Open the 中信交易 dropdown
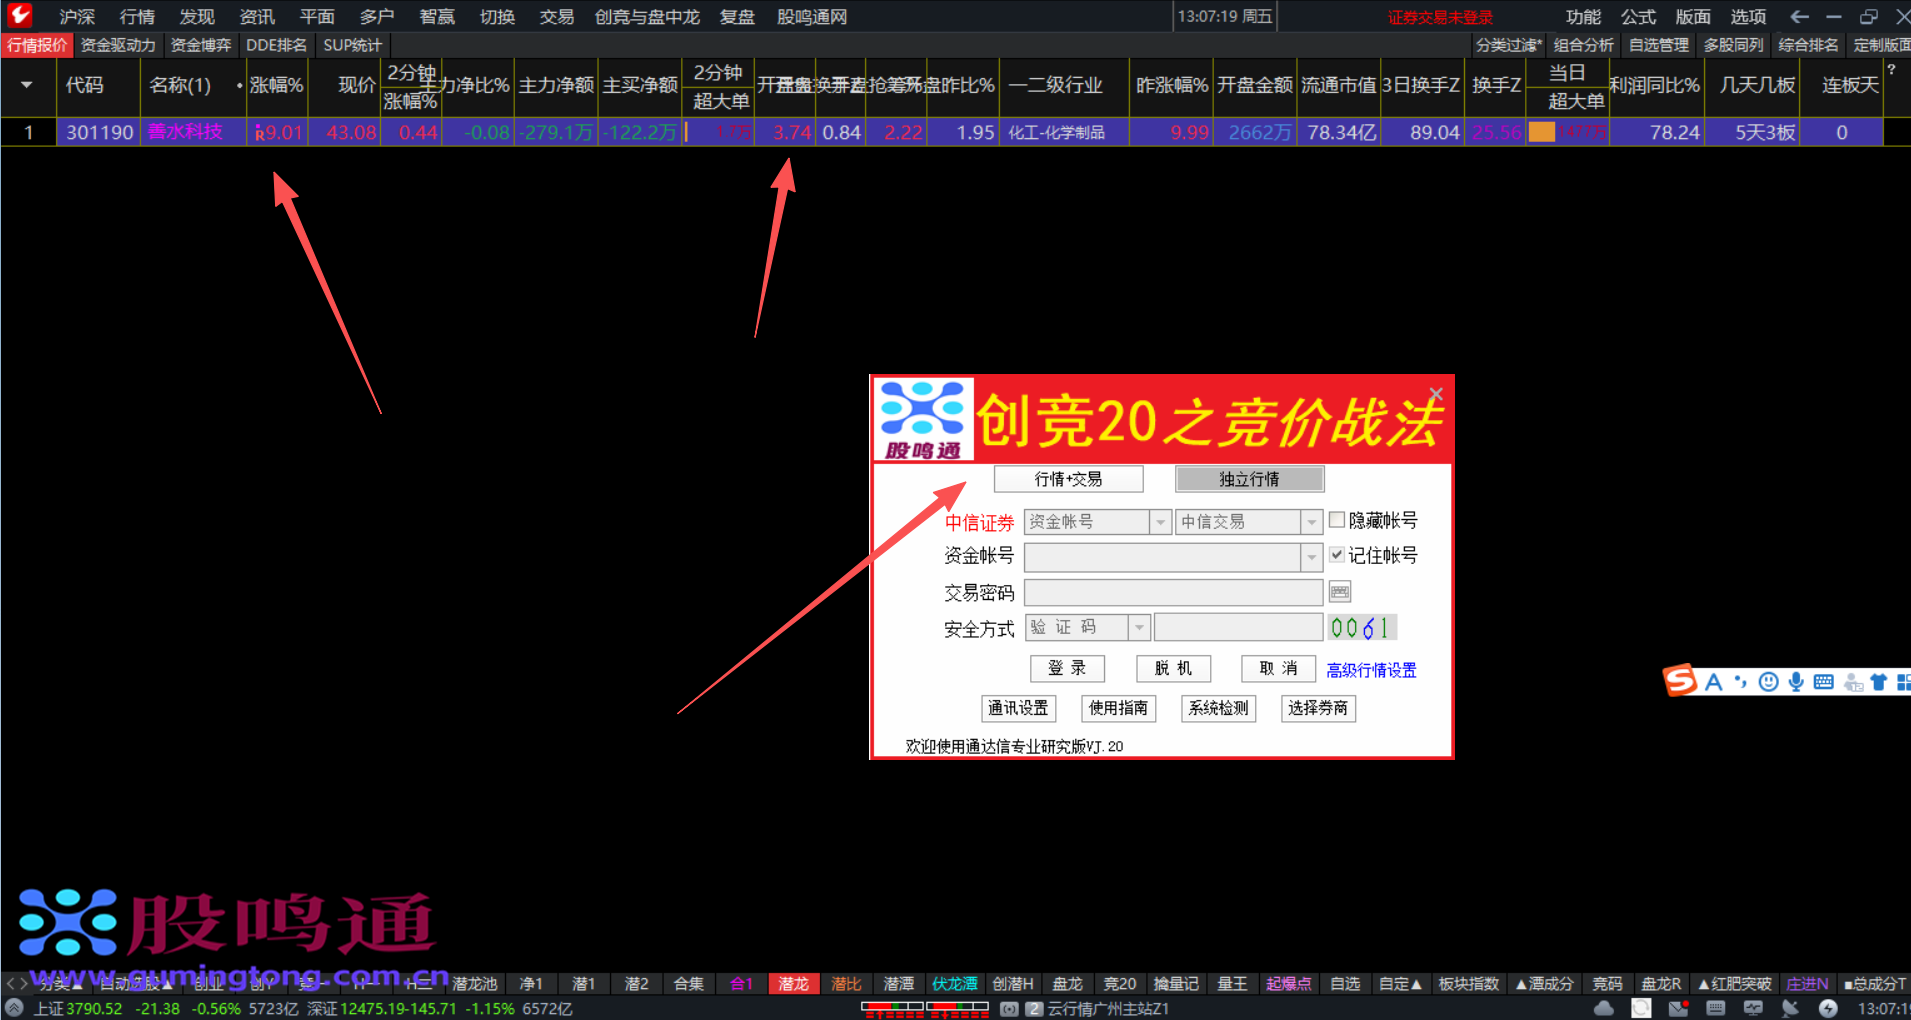 click(x=1312, y=522)
